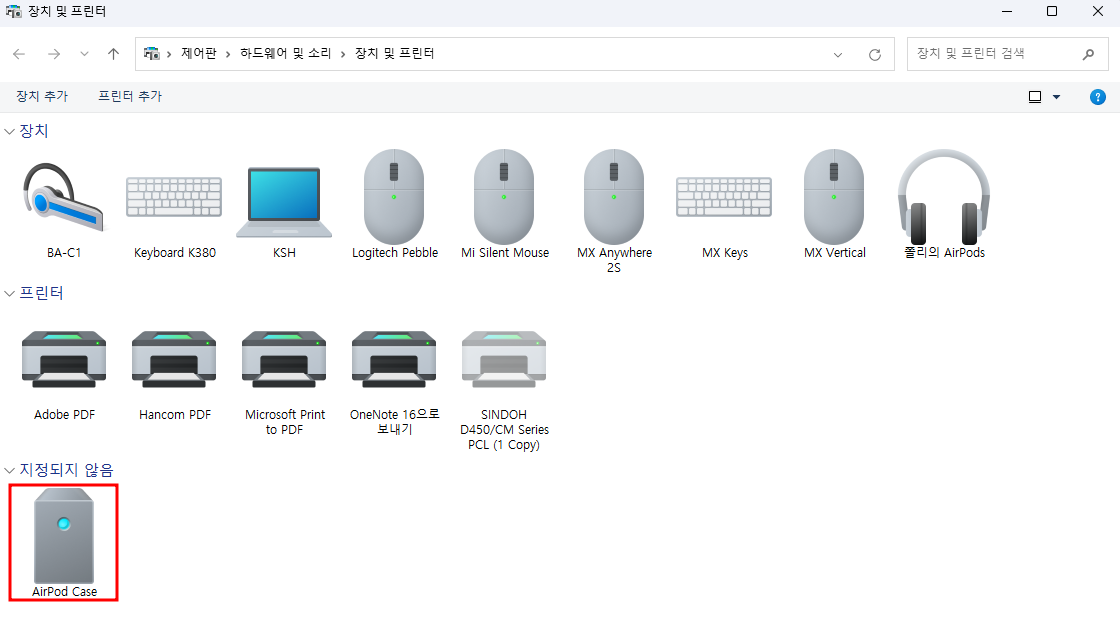
Task: Click the 장치 및 프린터 breadcrumb
Action: pyautogui.click(x=395, y=54)
